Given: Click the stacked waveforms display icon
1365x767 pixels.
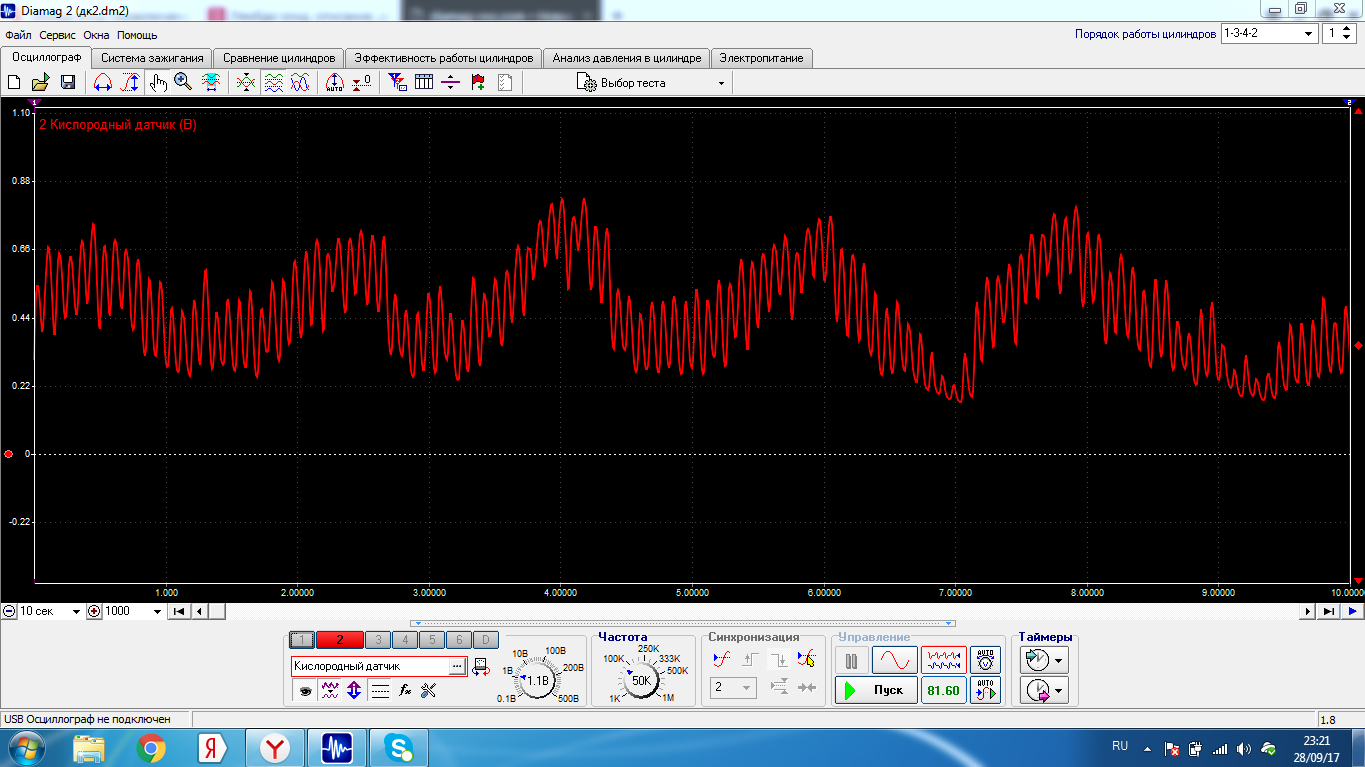Looking at the screenshot, I should pyautogui.click(x=273, y=83).
